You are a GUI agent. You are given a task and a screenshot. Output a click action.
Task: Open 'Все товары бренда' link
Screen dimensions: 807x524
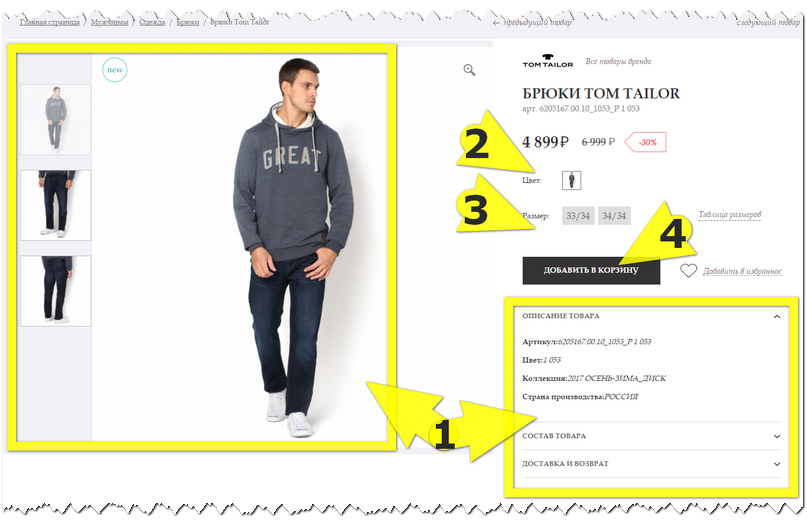[618, 61]
